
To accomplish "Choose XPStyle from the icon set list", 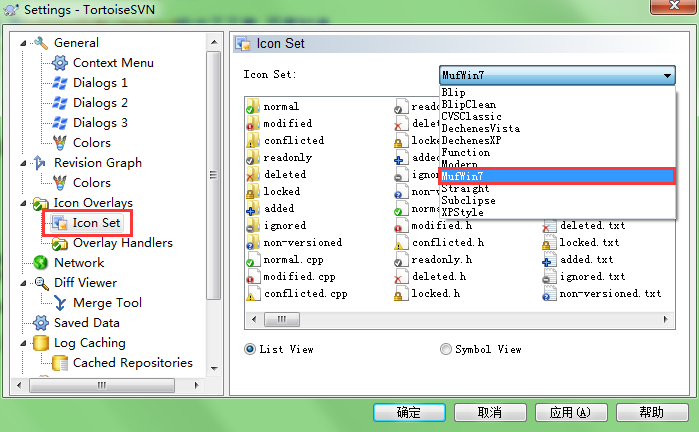I will pos(557,213).
